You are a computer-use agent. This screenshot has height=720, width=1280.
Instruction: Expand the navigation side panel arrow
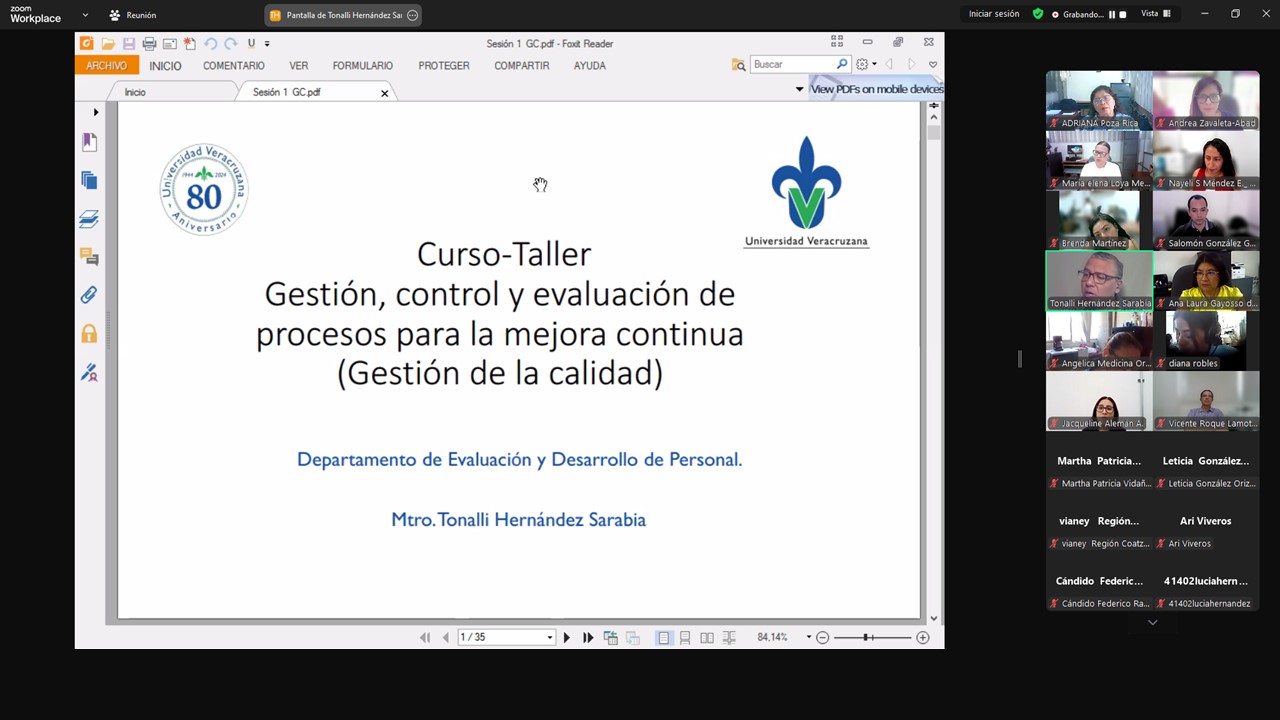(96, 112)
